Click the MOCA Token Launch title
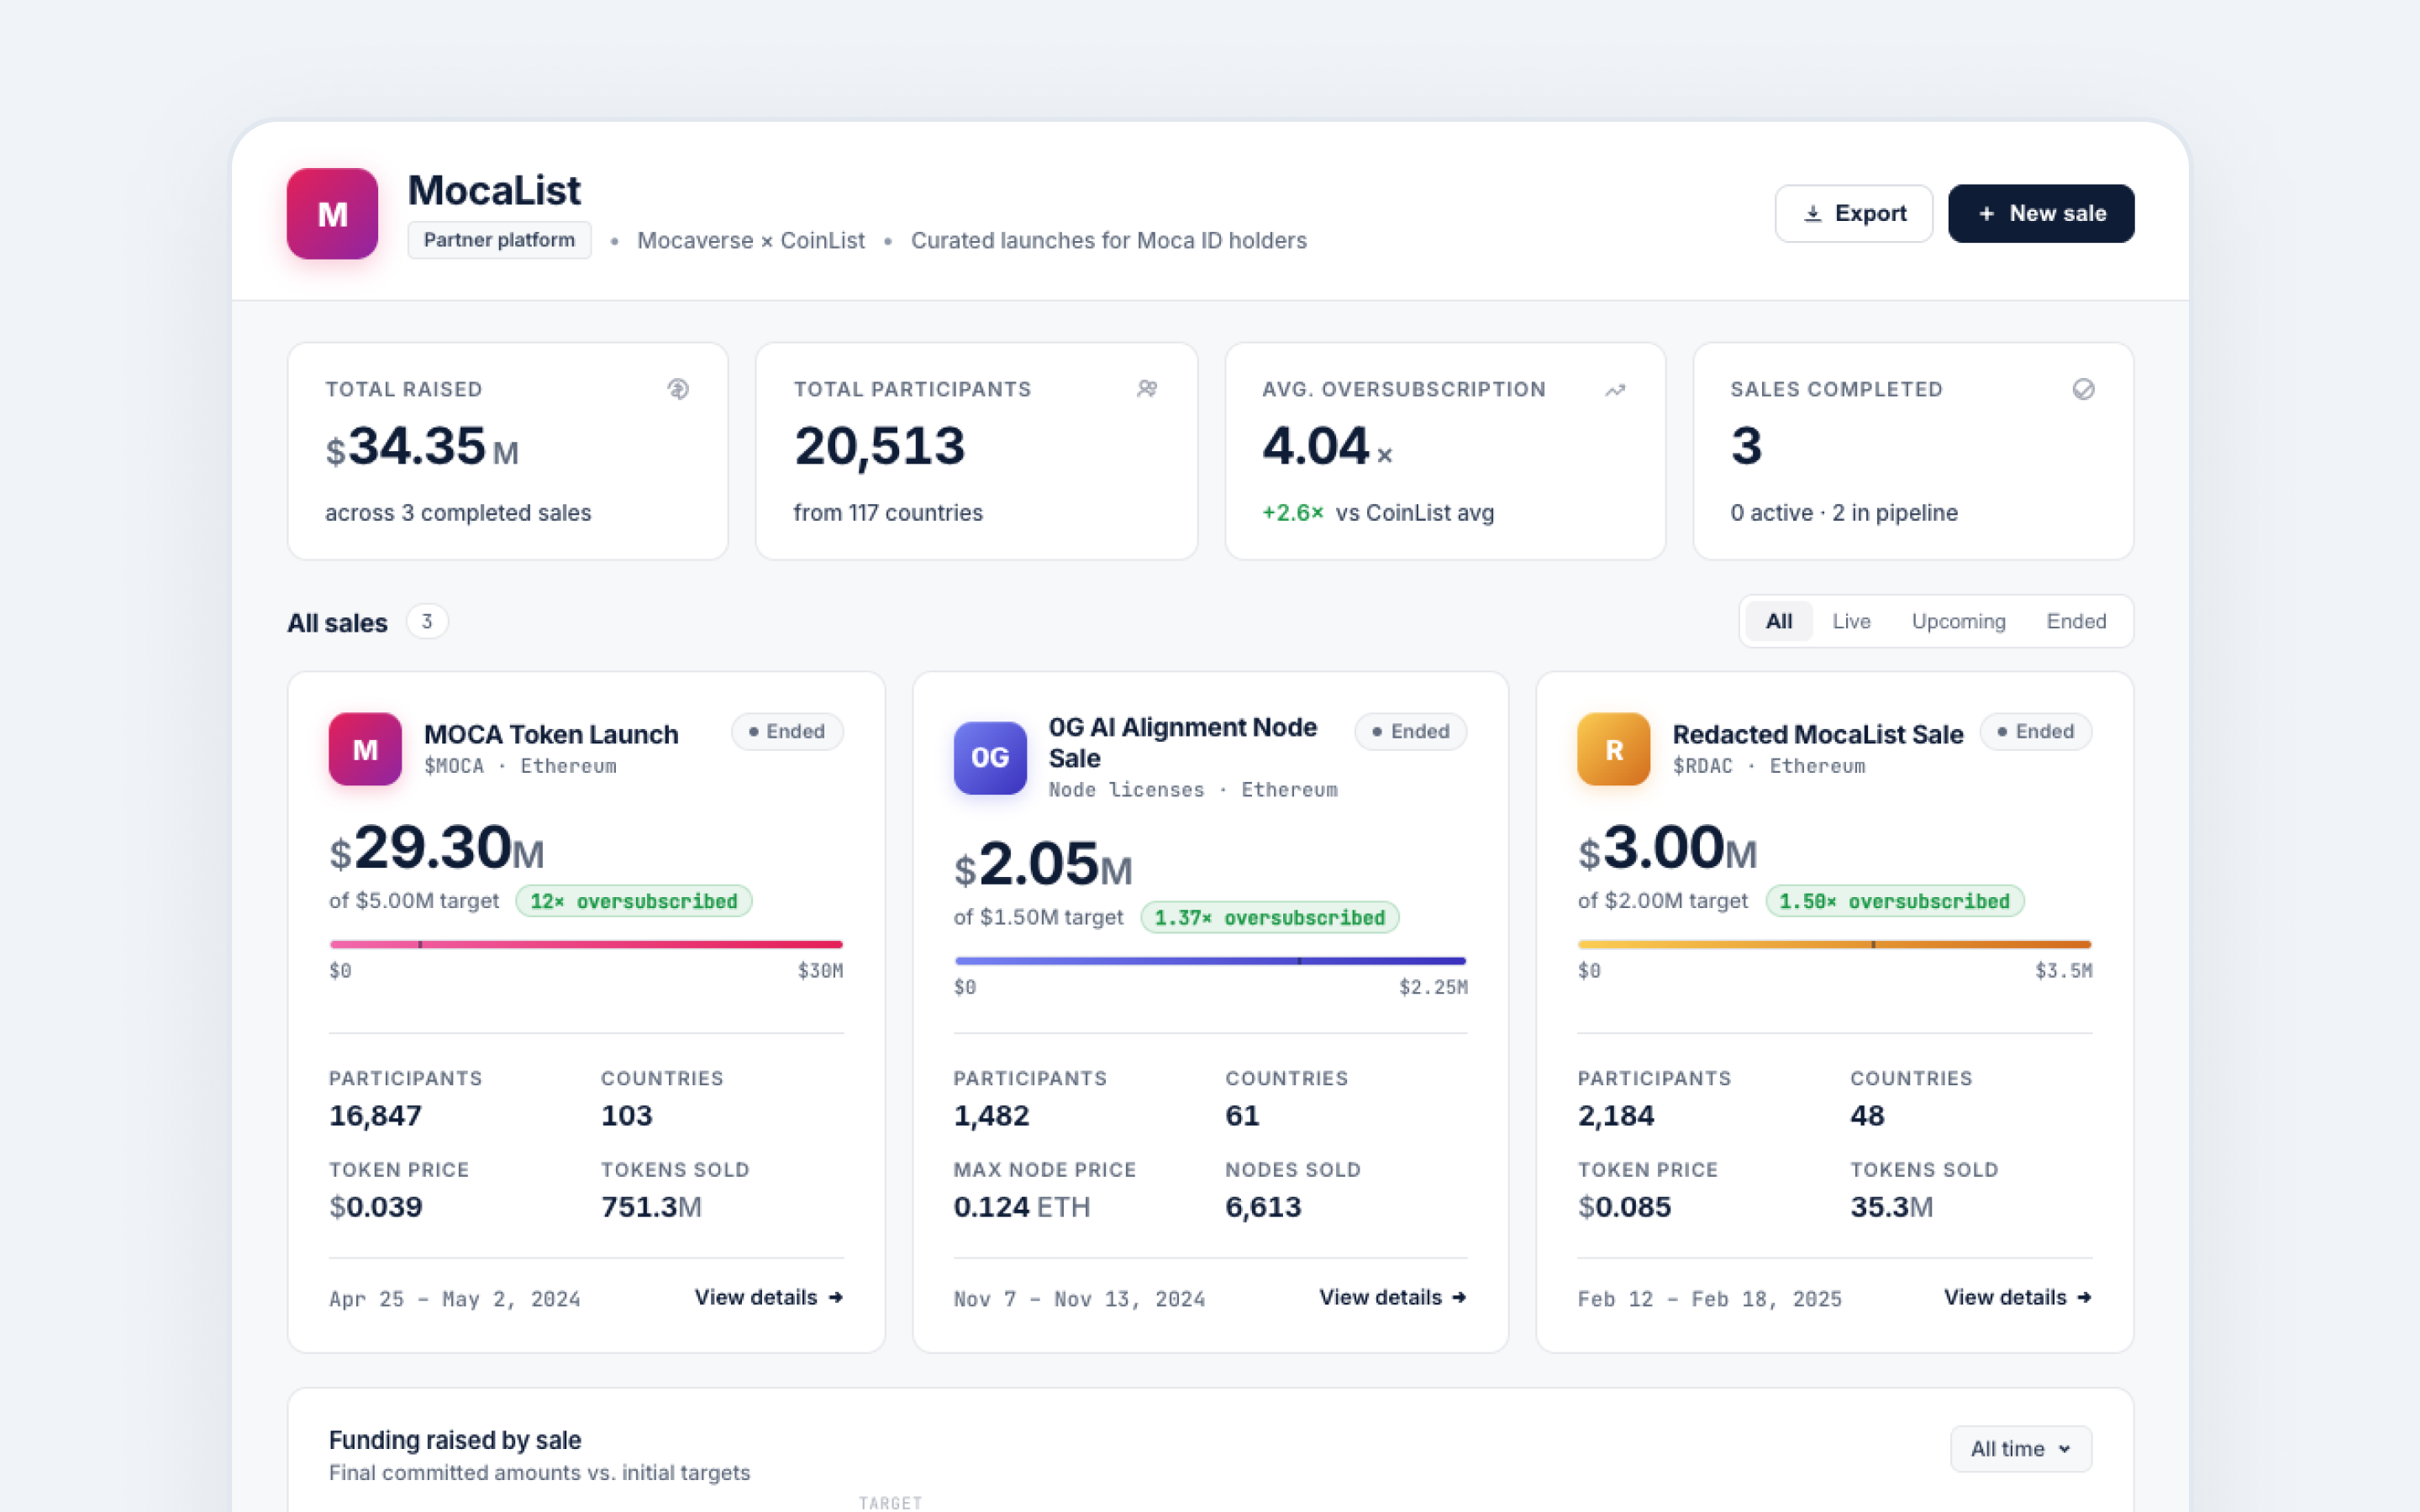The height and width of the screenshot is (1512, 2420). [x=551, y=734]
